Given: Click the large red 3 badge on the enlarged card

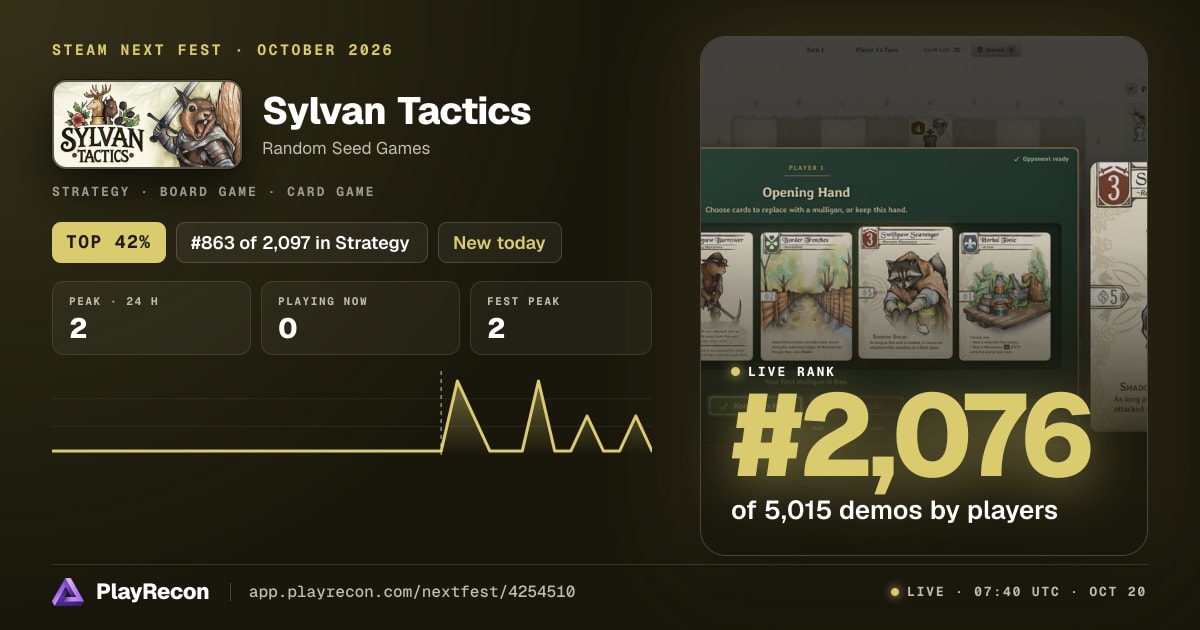Looking at the screenshot, I should (x=1113, y=187).
